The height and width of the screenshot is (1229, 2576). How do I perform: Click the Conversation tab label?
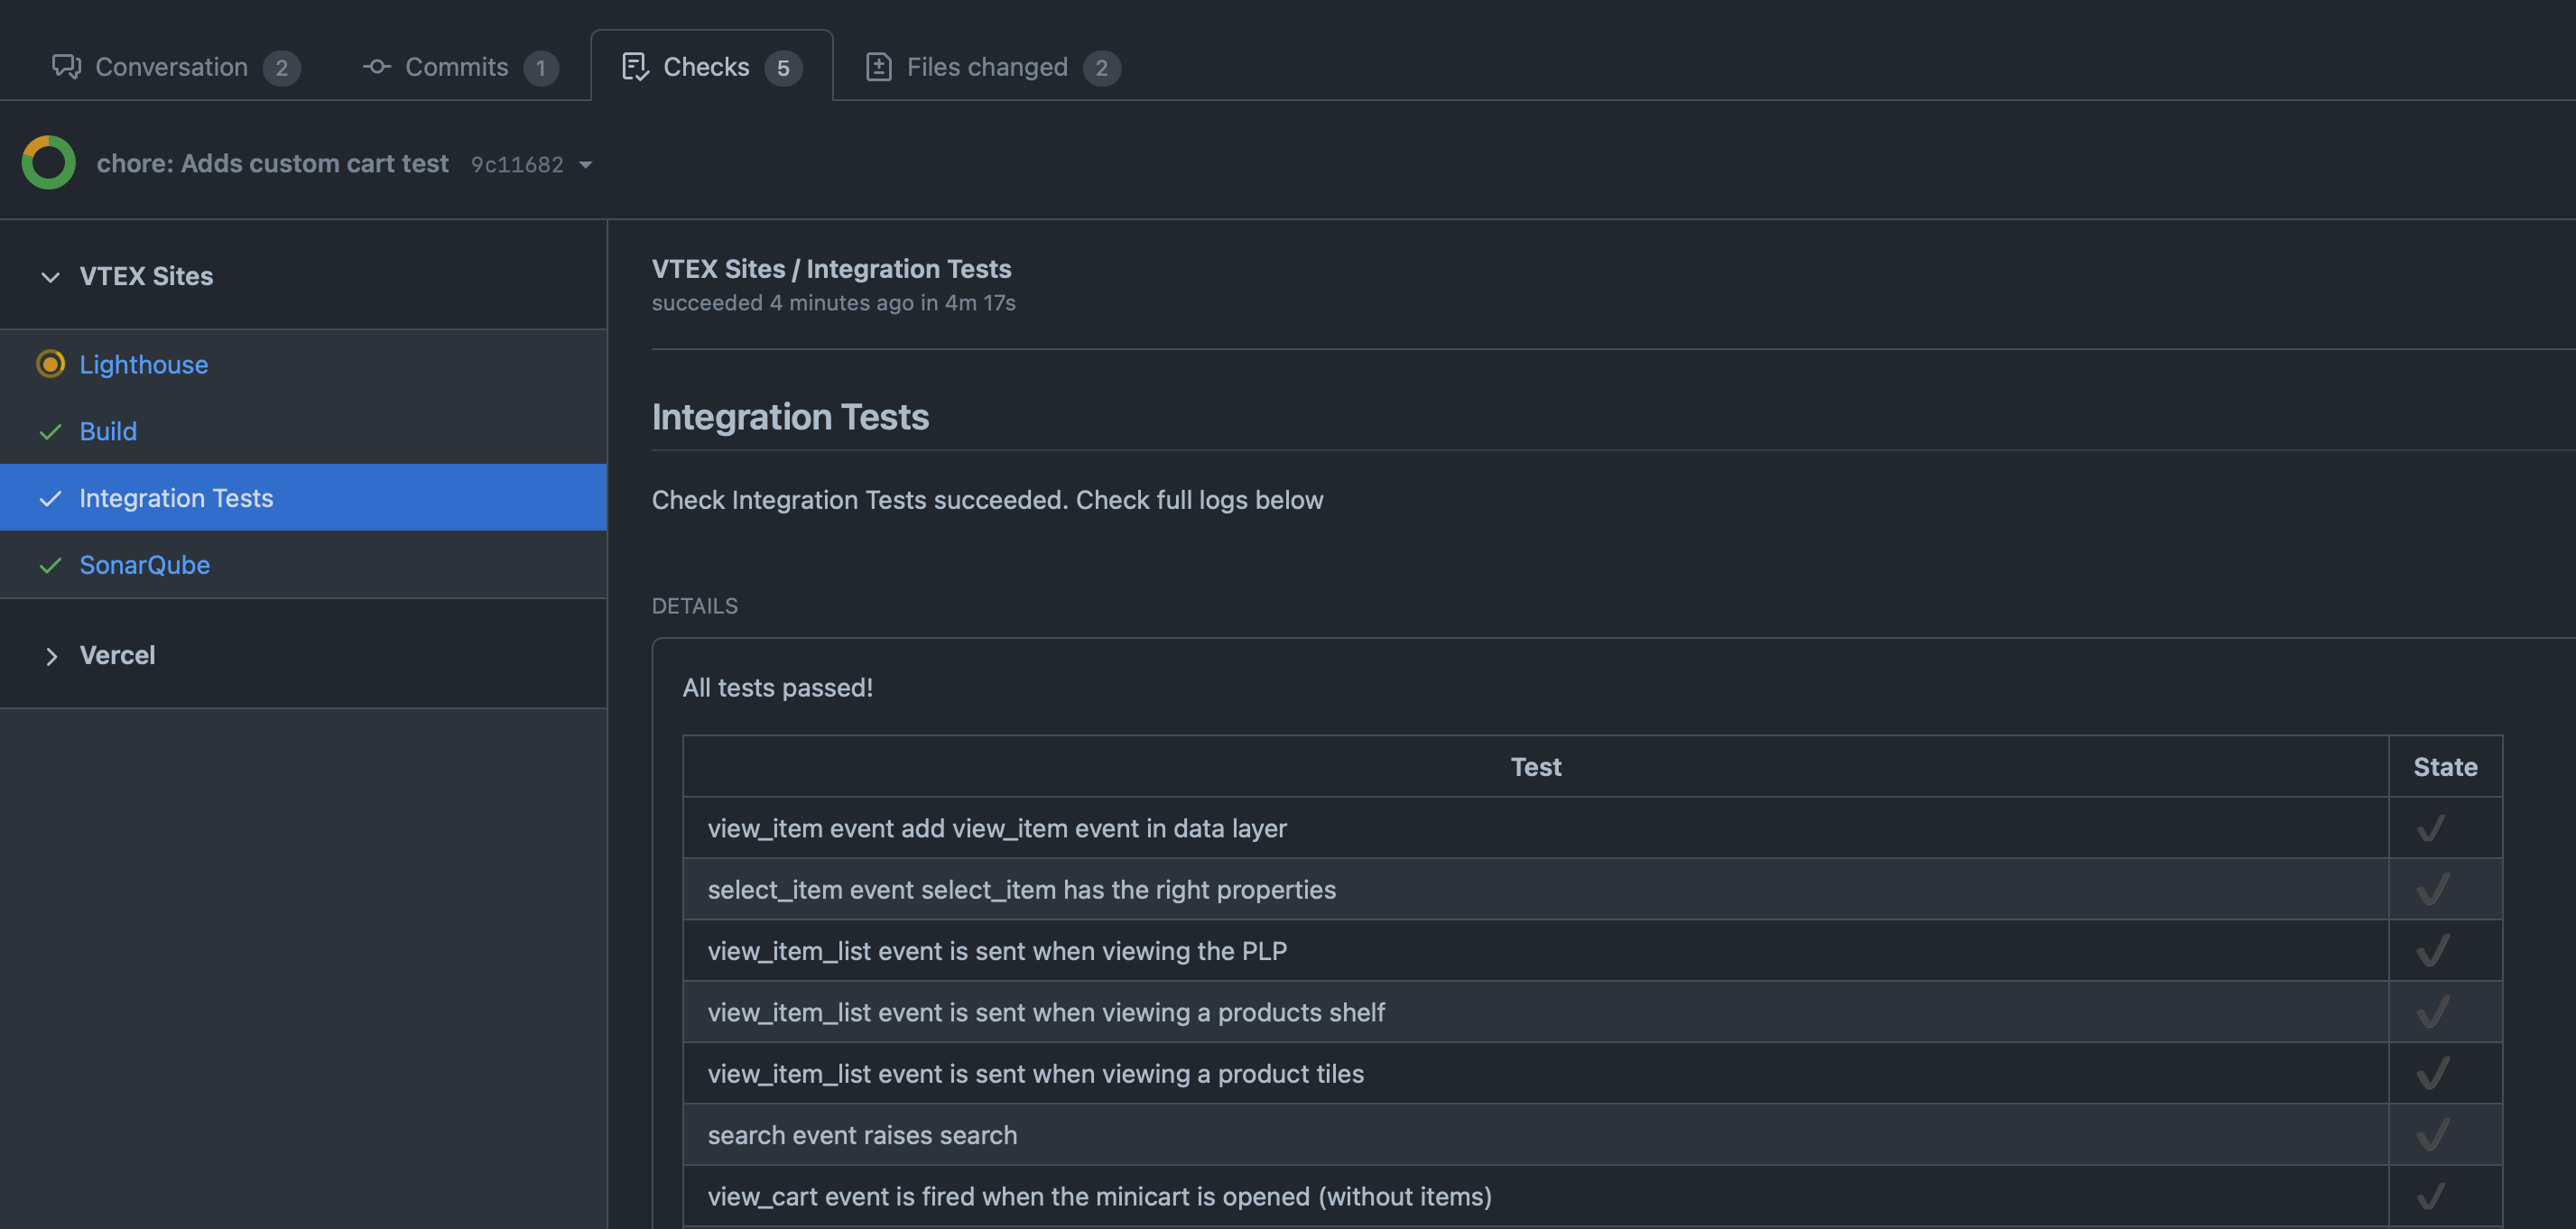[171, 64]
